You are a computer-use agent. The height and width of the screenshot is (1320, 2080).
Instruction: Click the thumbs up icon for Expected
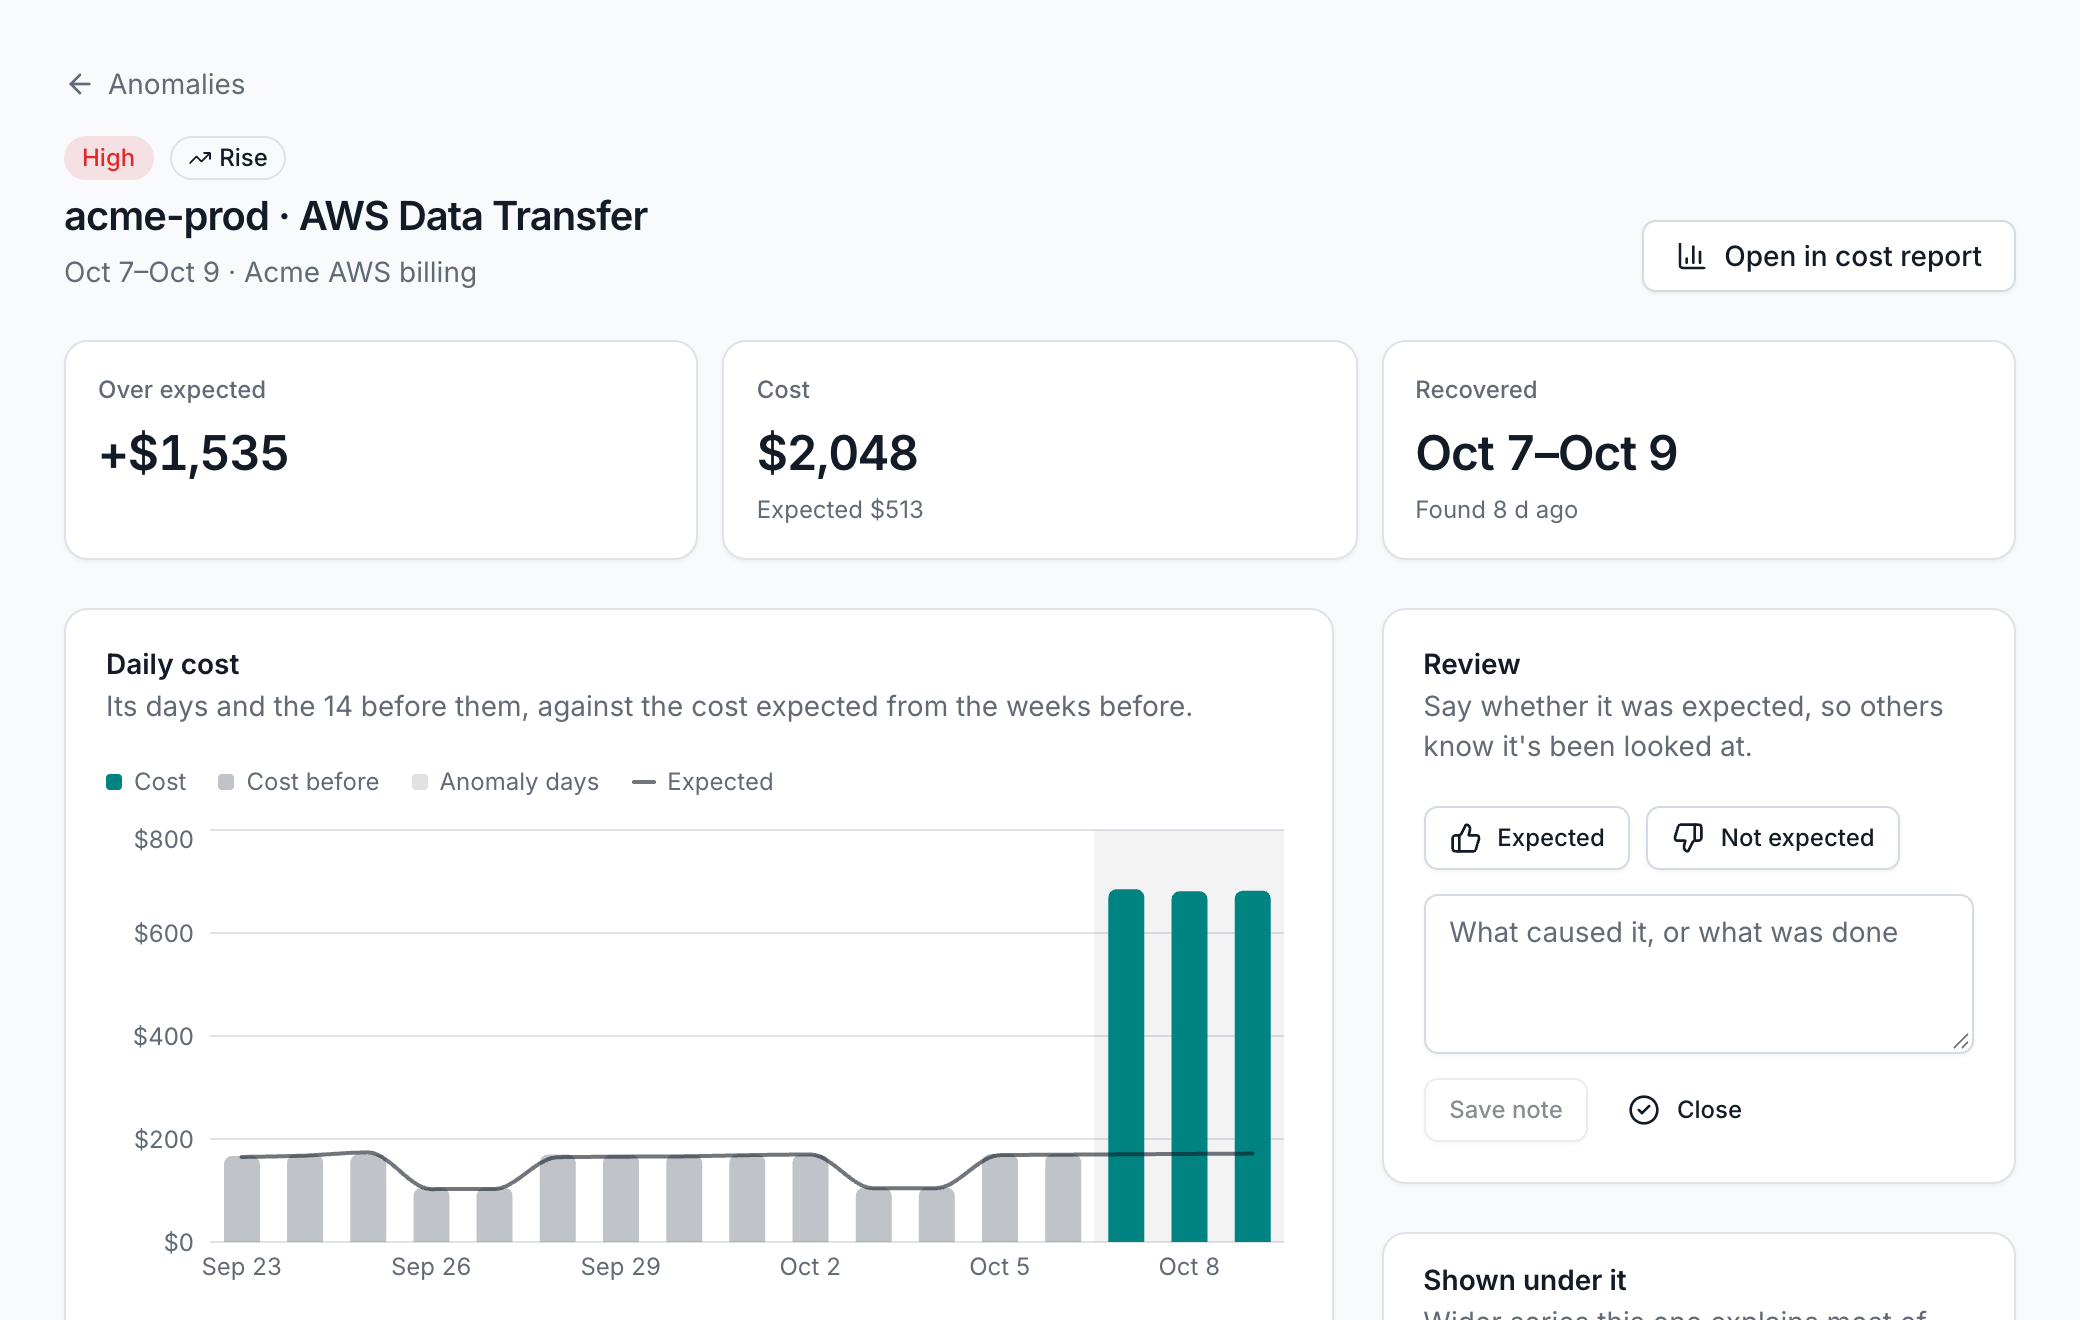point(1466,838)
